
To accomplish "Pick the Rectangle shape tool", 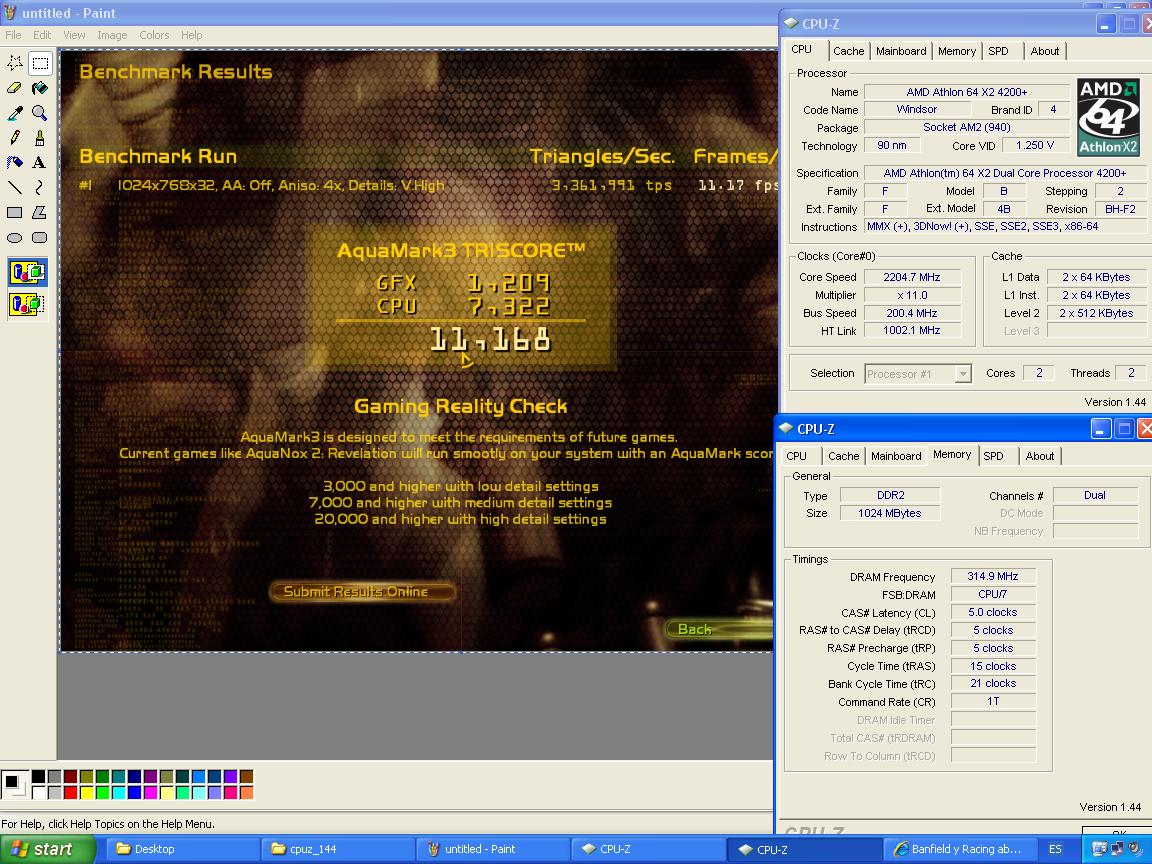I will tap(15, 212).
